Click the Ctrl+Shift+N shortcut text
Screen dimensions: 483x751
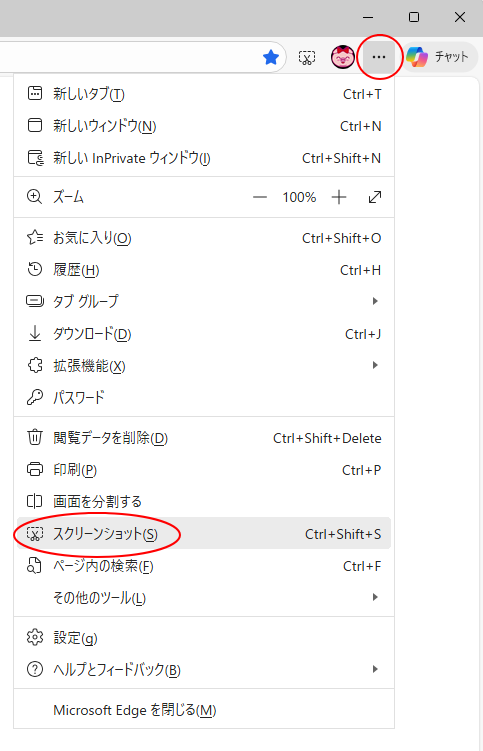pyautogui.click(x=342, y=158)
